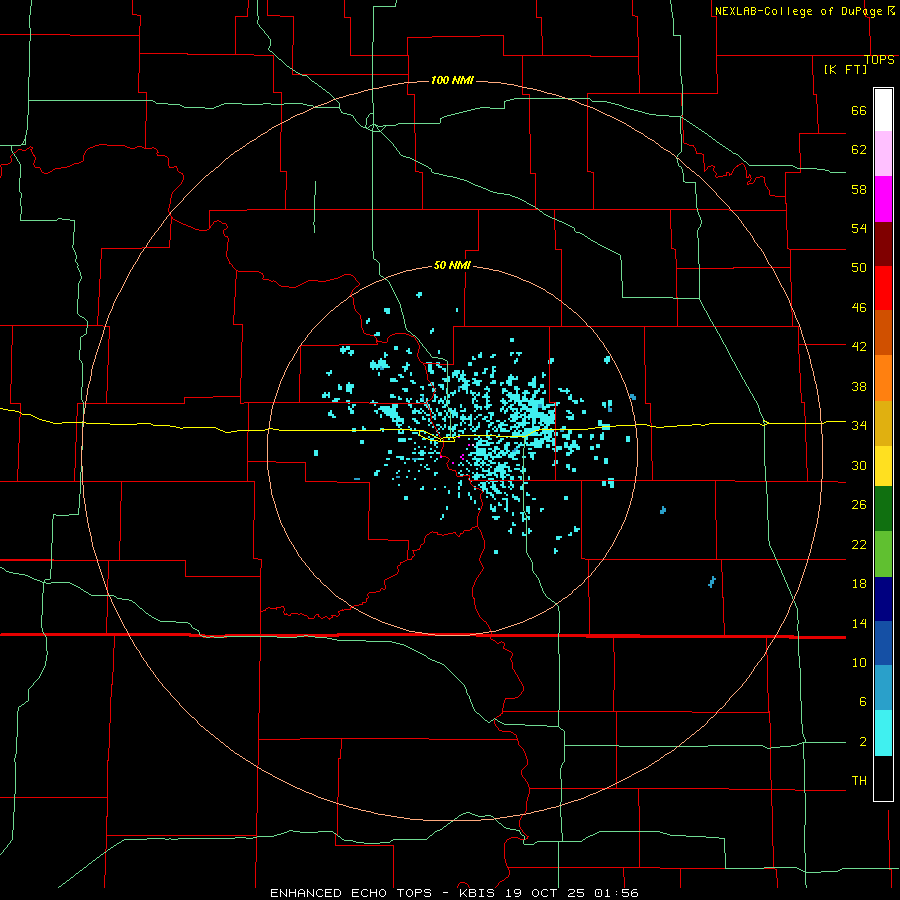Image resolution: width=900 pixels, height=900 pixels.
Task: Click the bright red legend swatch
Action: coord(883,288)
